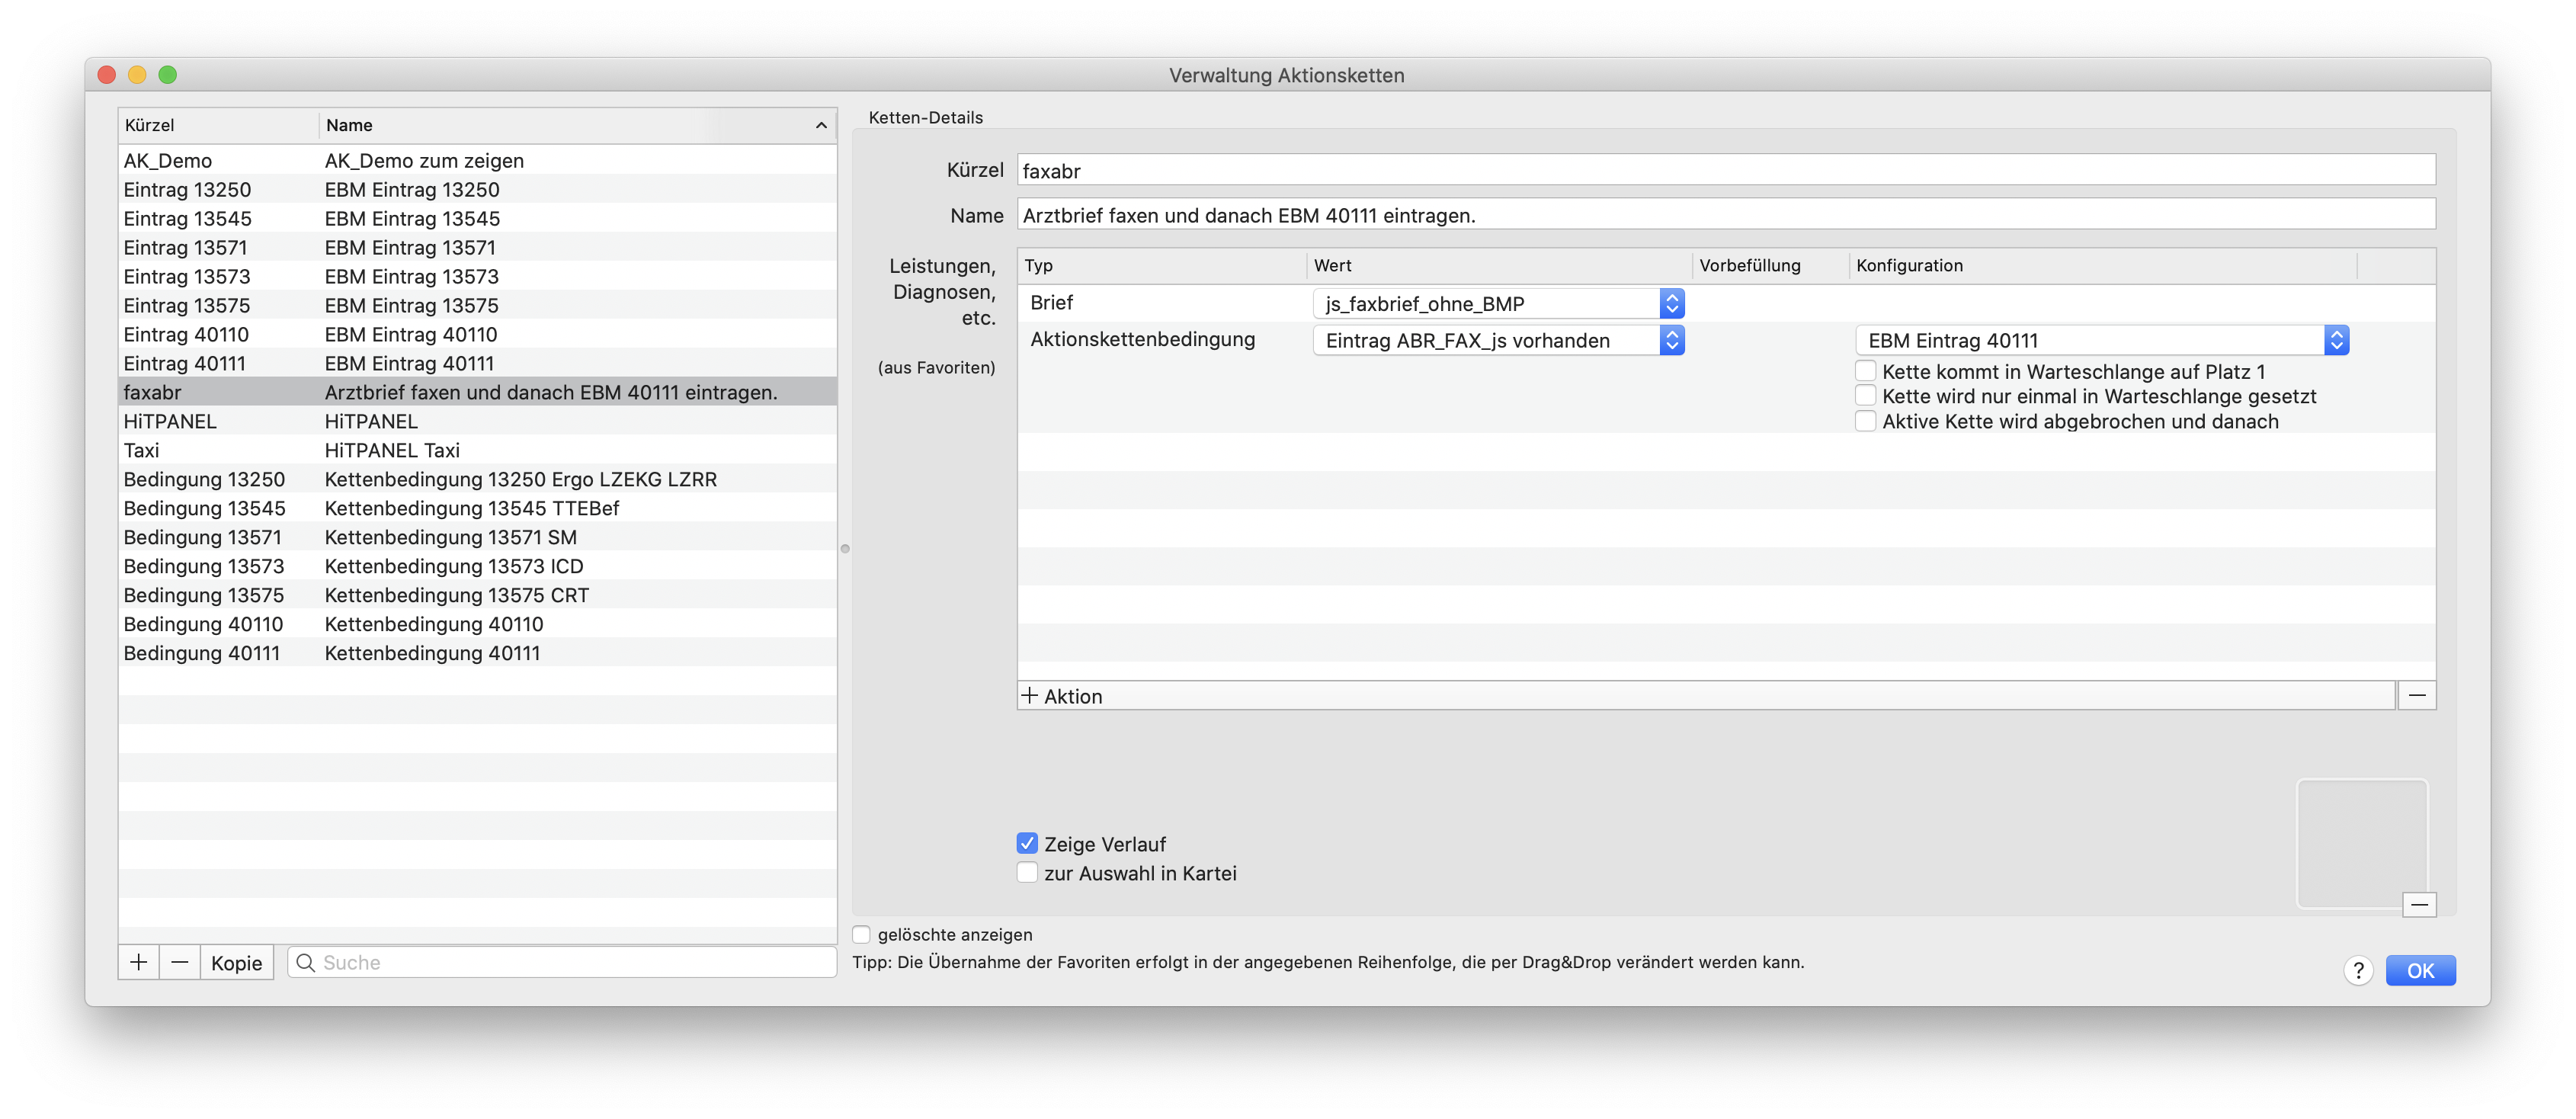Enable zur Auswahl in Kartei

[x=1027, y=872]
